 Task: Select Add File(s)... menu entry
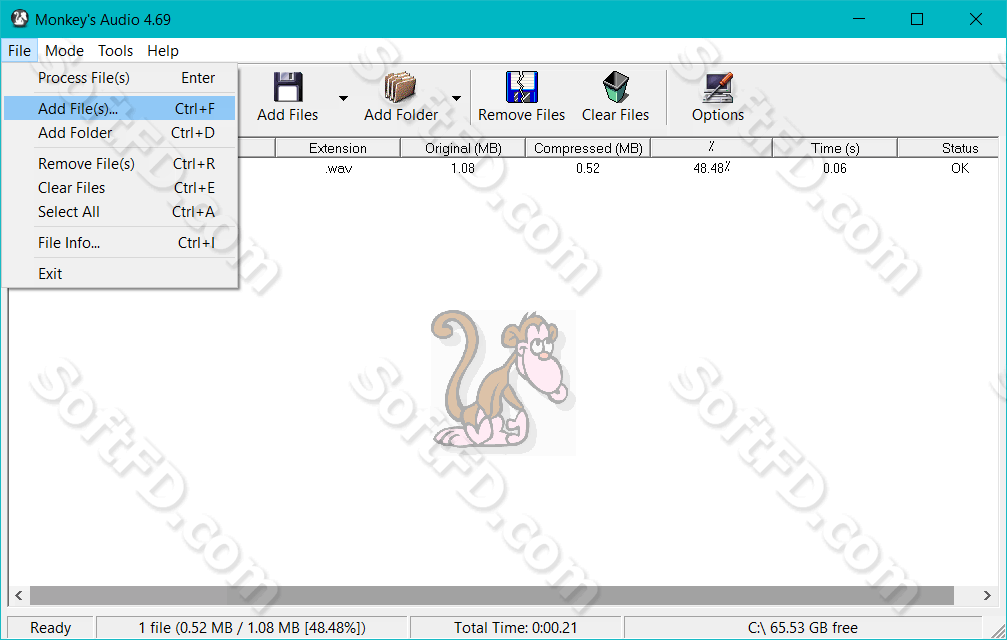coord(120,108)
